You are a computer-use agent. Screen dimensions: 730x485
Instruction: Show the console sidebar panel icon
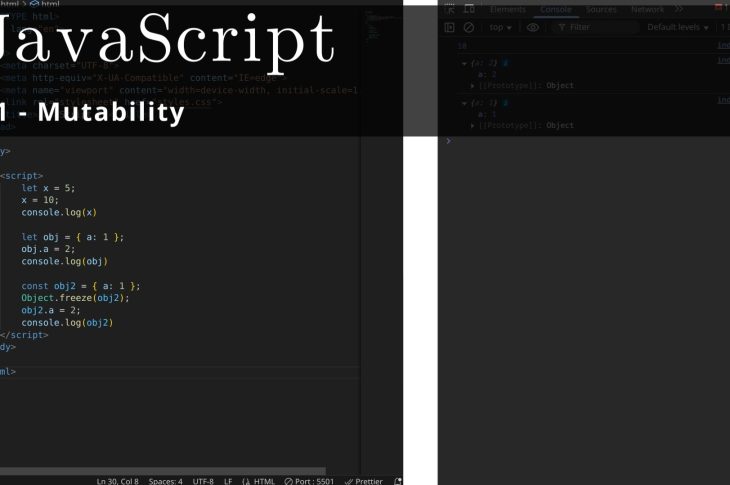tap(450, 27)
